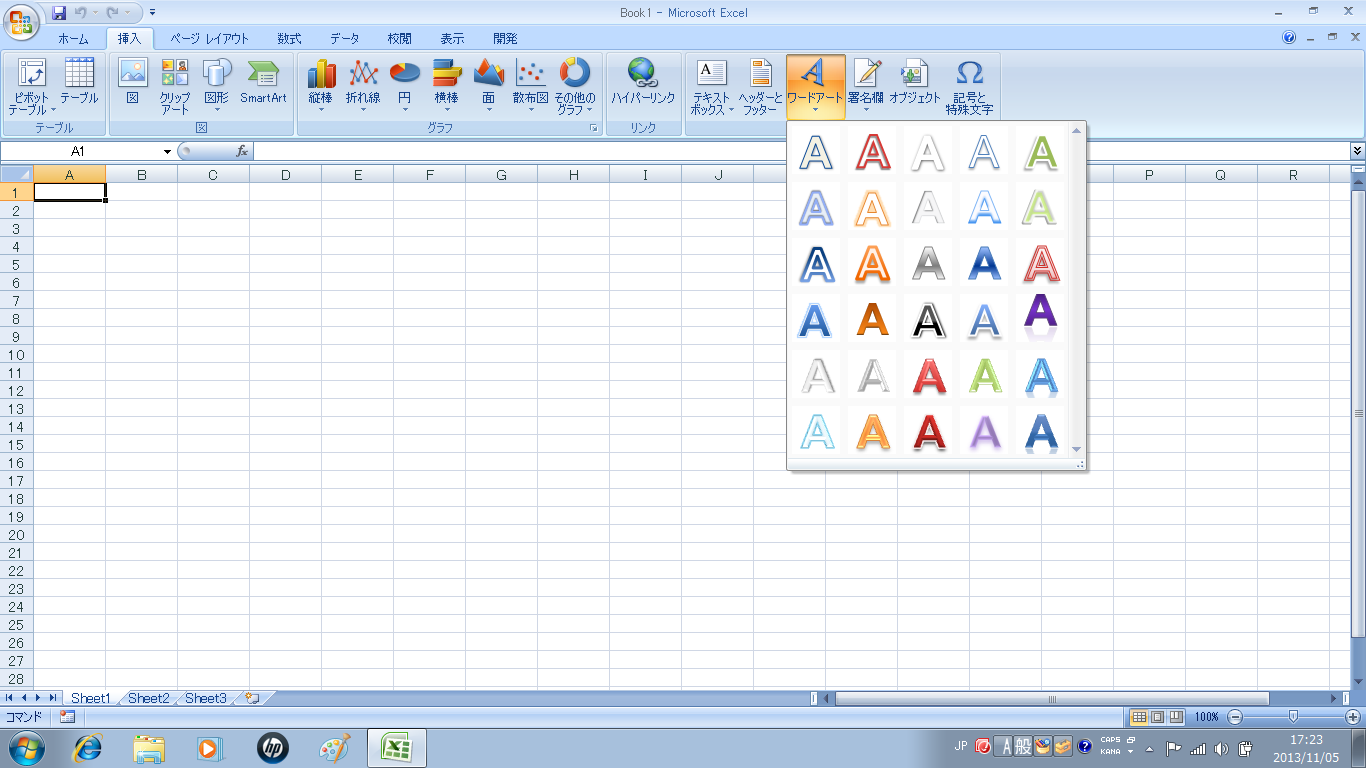
Task: Open the Name Box dropdown arrow
Action: (167, 152)
